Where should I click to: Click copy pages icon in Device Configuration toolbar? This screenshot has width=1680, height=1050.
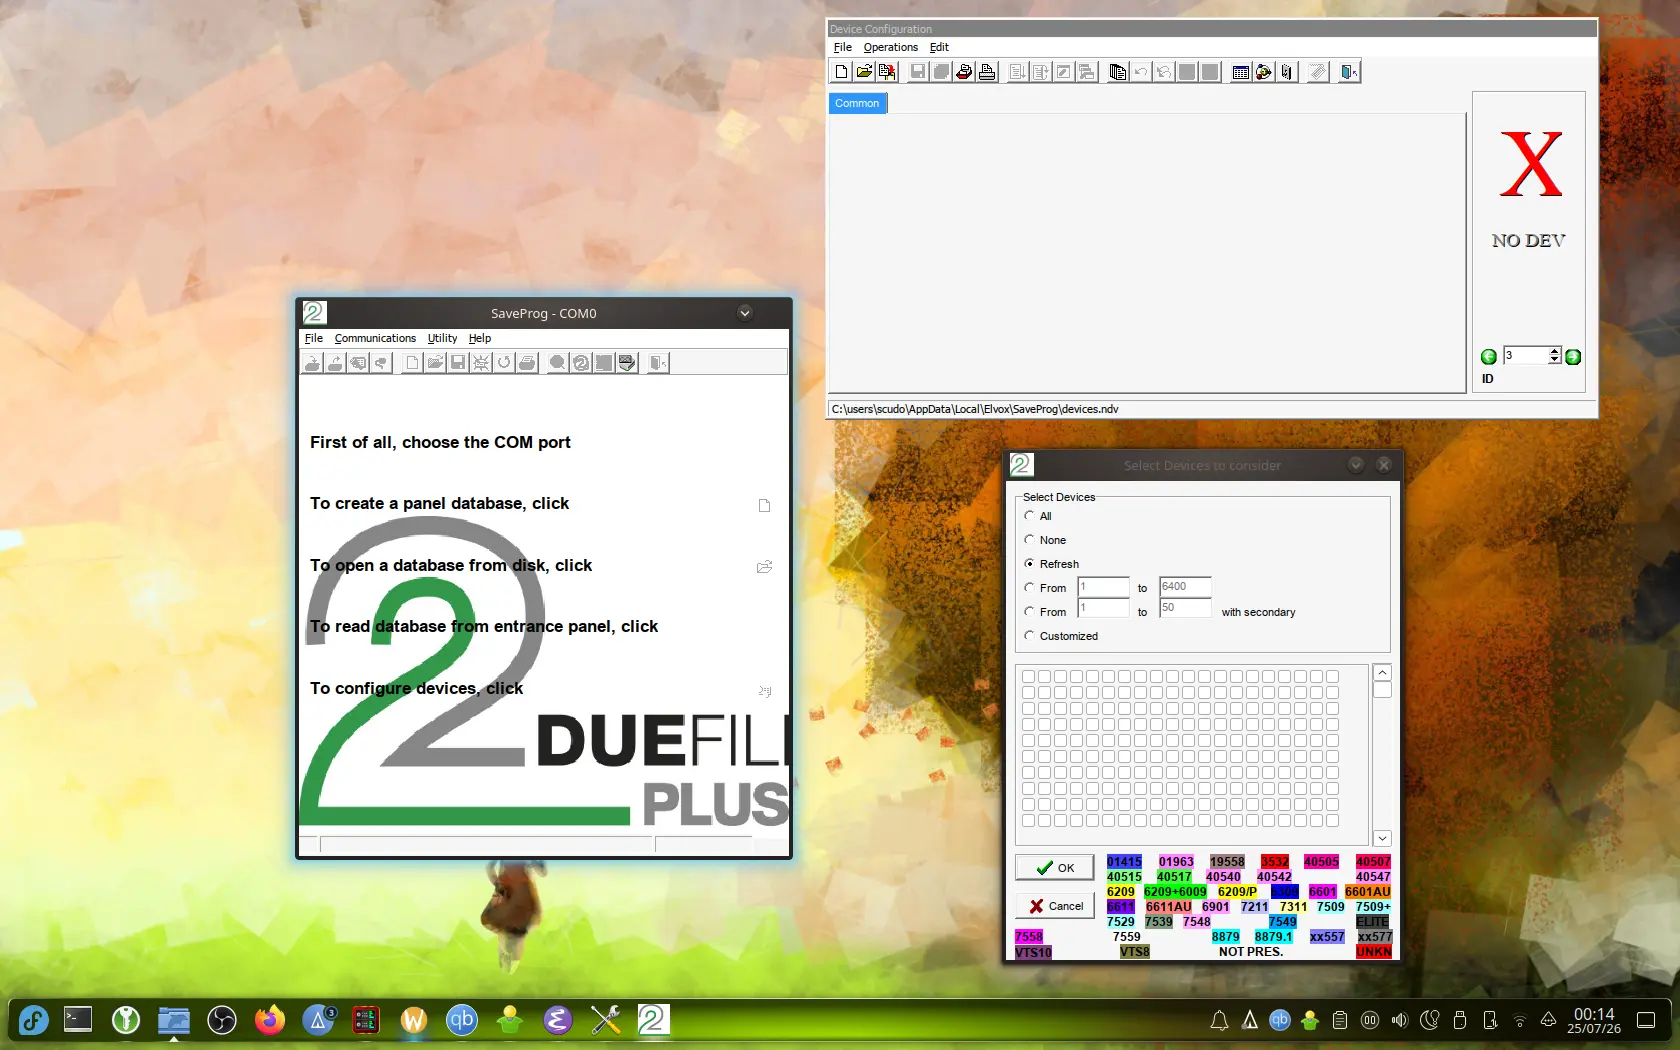click(1117, 72)
